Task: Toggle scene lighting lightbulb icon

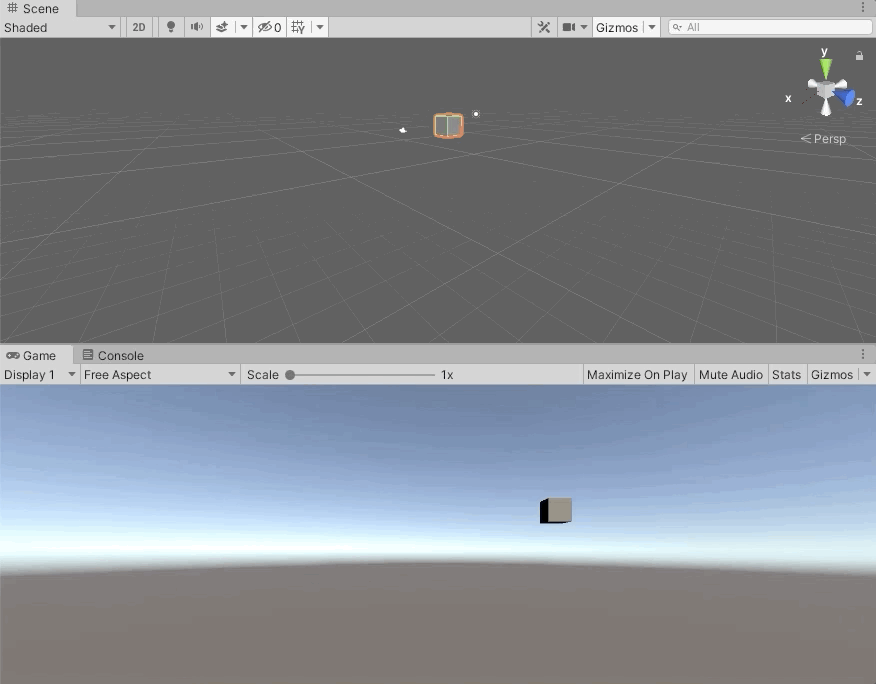Action: (x=171, y=27)
